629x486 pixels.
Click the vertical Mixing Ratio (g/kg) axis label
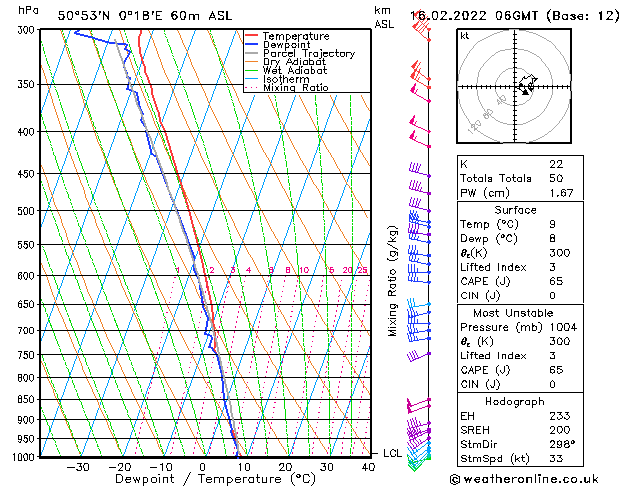tap(392, 281)
